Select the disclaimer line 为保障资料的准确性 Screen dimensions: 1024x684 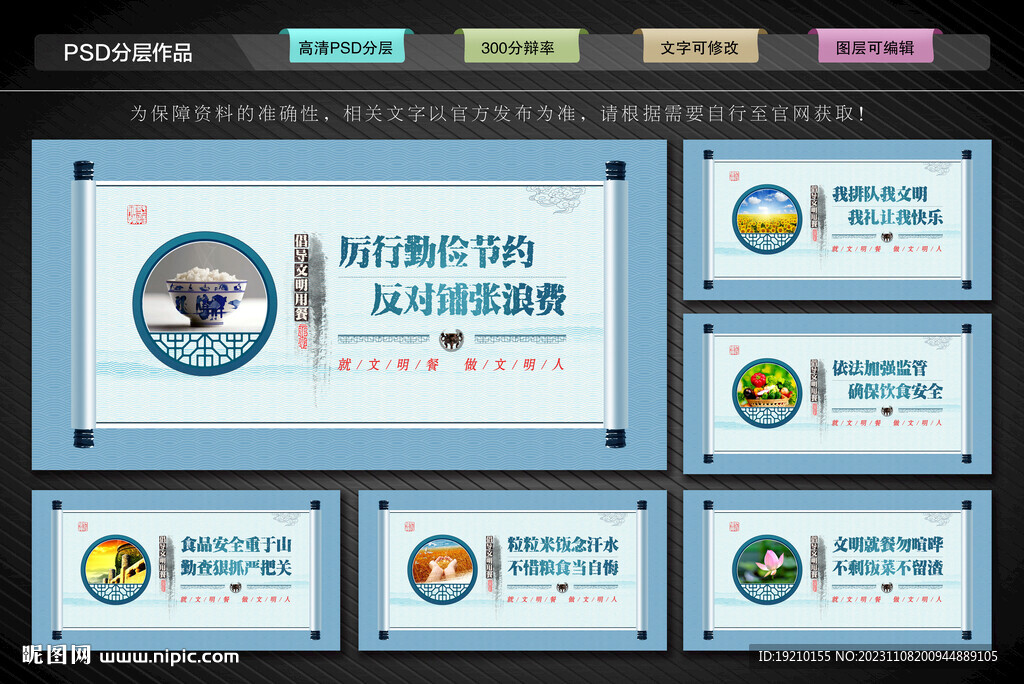[498, 114]
